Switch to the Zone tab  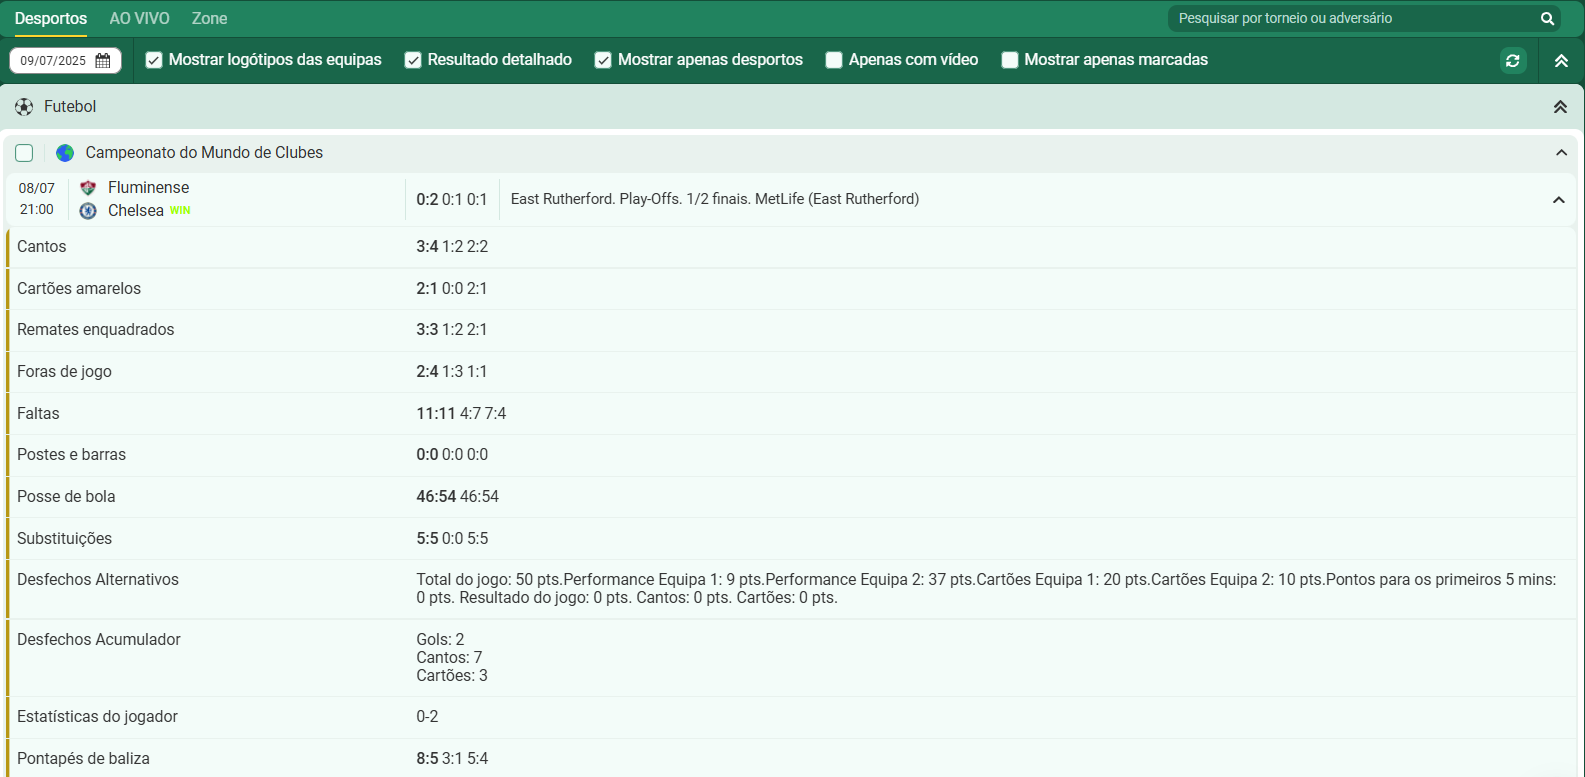(x=210, y=18)
